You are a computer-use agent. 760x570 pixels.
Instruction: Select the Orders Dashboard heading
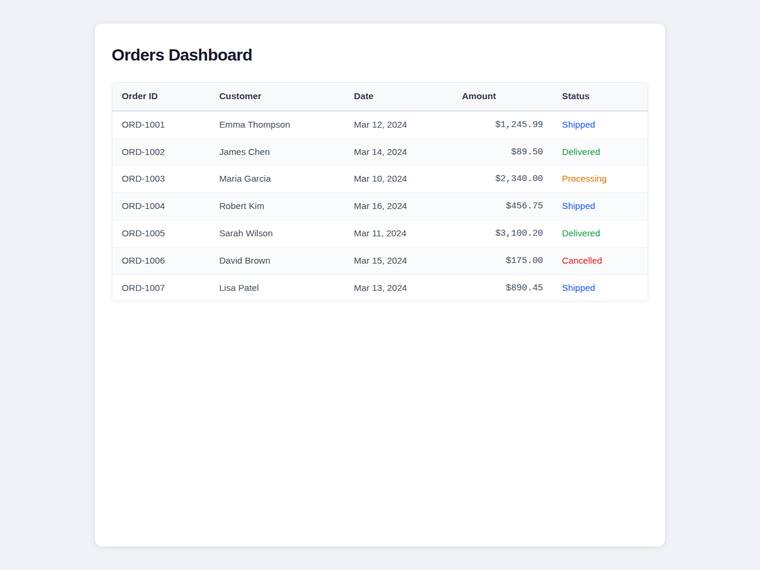point(182,55)
